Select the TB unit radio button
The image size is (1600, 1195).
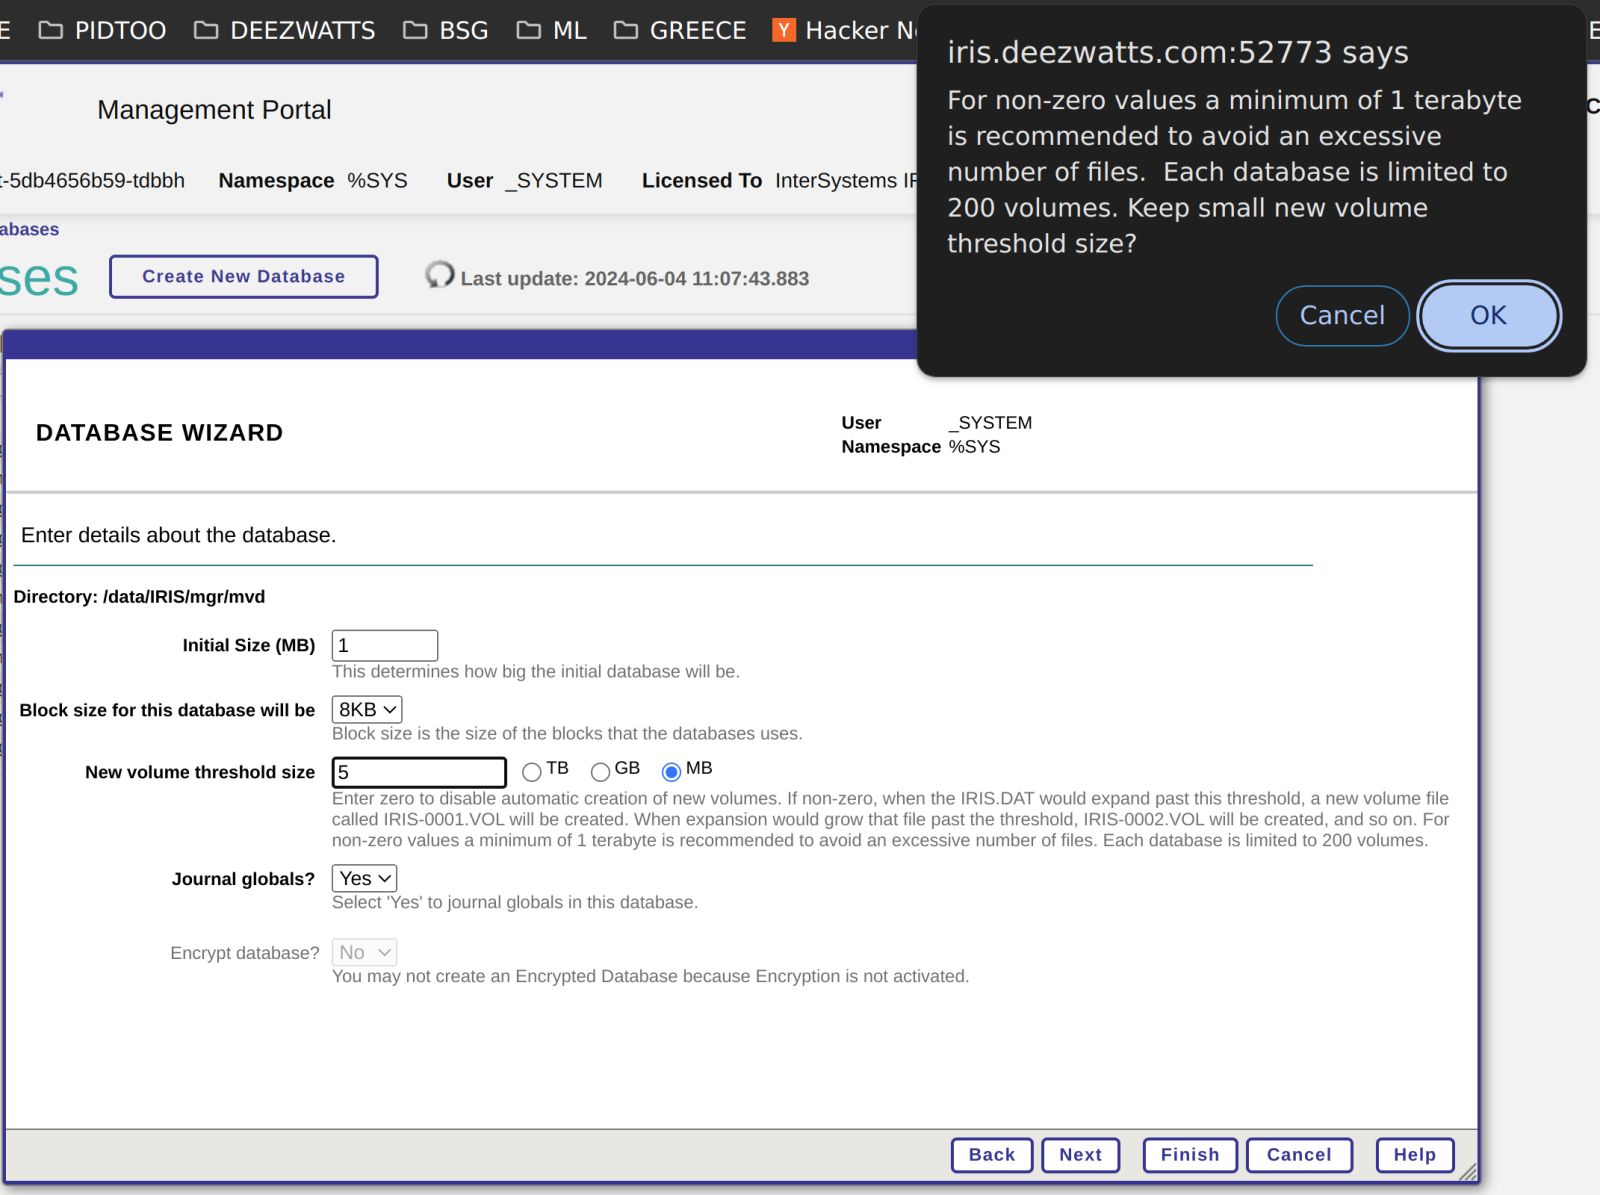[532, 771]
